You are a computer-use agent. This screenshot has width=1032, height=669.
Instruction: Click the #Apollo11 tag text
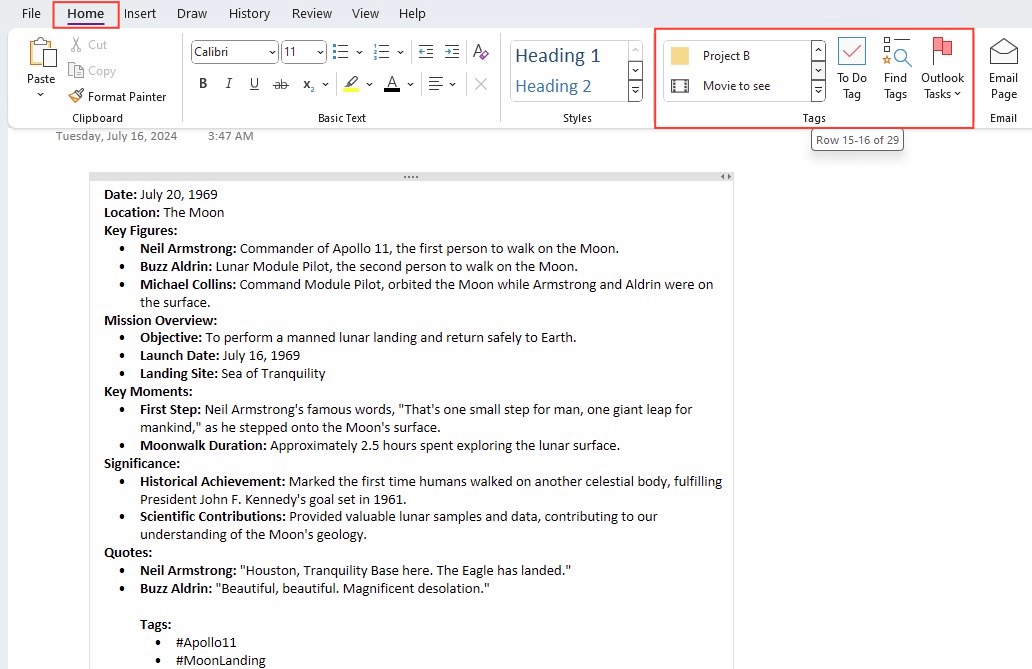tap(206, 643)
